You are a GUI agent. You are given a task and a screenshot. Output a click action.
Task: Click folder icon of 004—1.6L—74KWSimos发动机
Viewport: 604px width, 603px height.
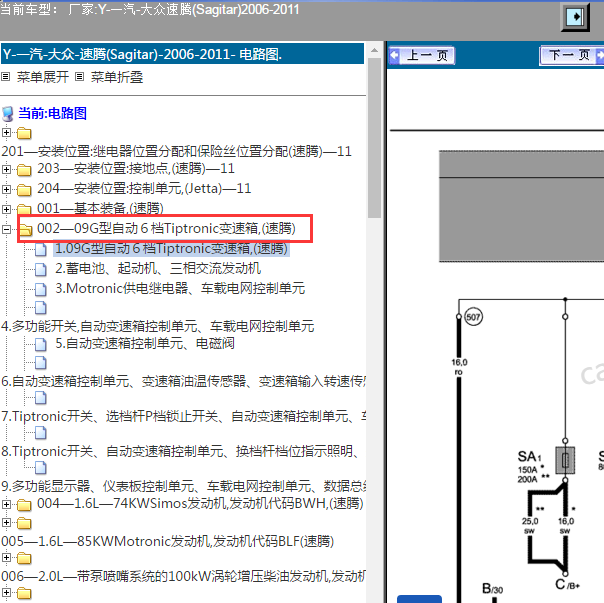pos(24,504)
